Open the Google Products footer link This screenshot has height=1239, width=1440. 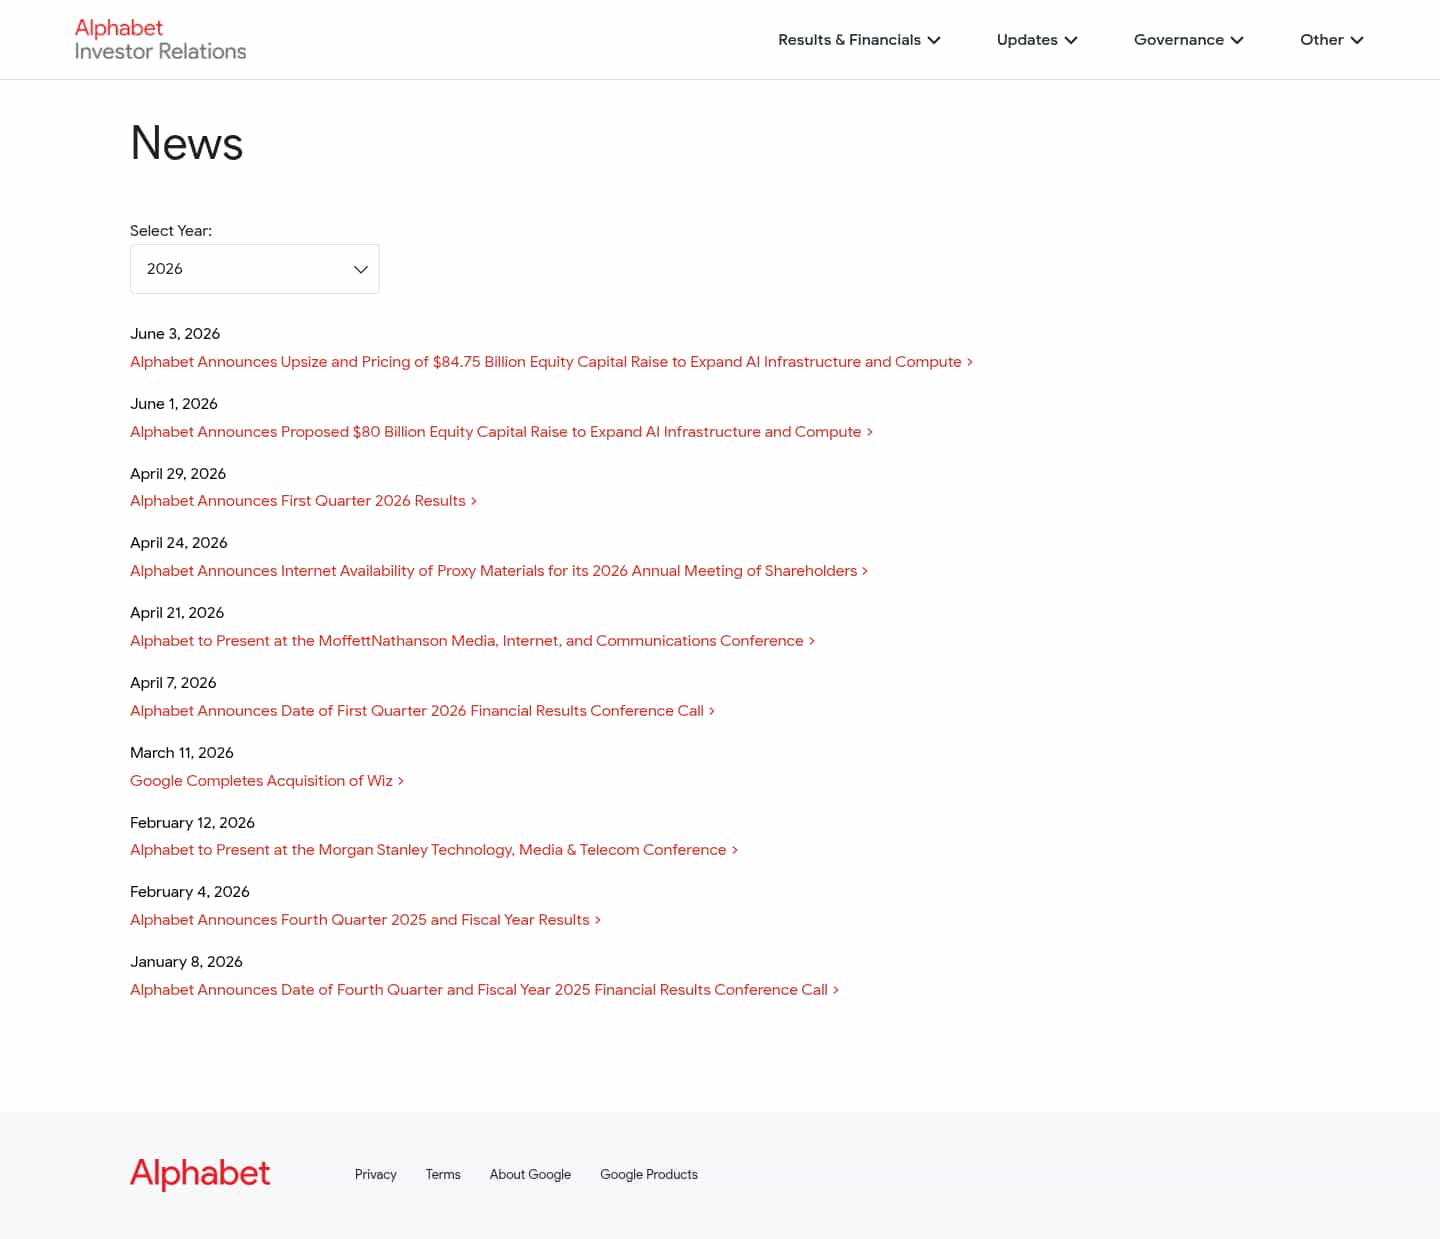(x=649, y=1174)
